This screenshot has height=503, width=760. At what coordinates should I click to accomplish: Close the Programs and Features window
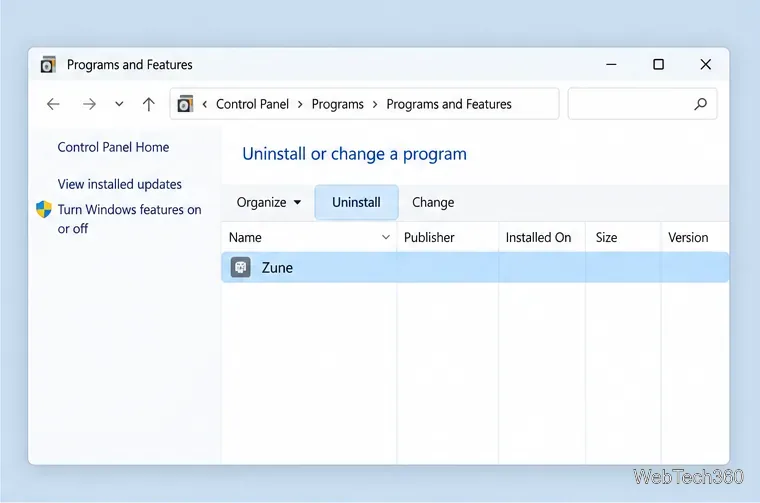706,64
